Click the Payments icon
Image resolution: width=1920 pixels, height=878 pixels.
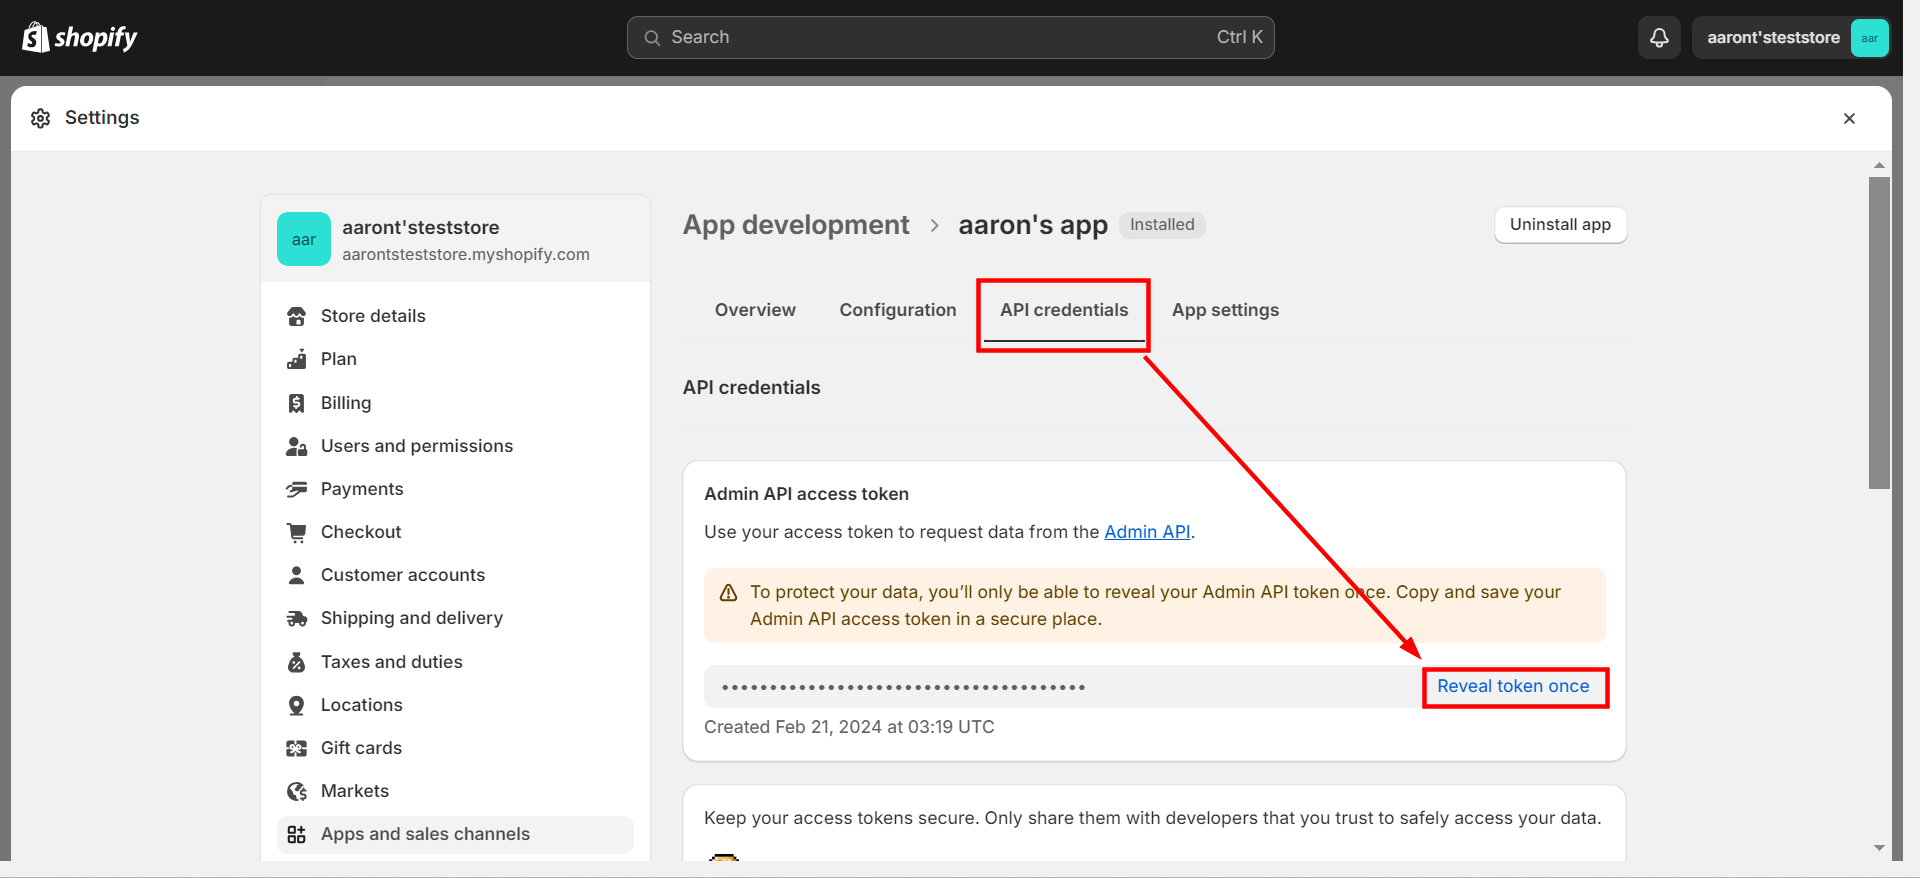point(297,489)
